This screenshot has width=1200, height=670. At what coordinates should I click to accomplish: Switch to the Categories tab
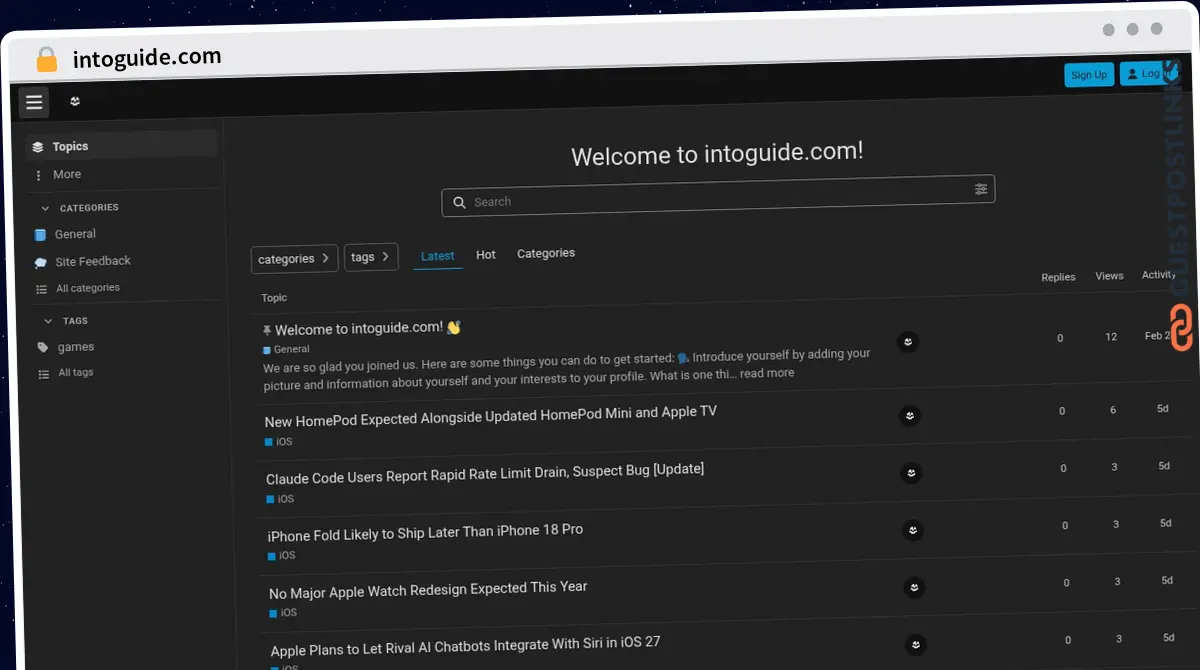tap(546, 253)
